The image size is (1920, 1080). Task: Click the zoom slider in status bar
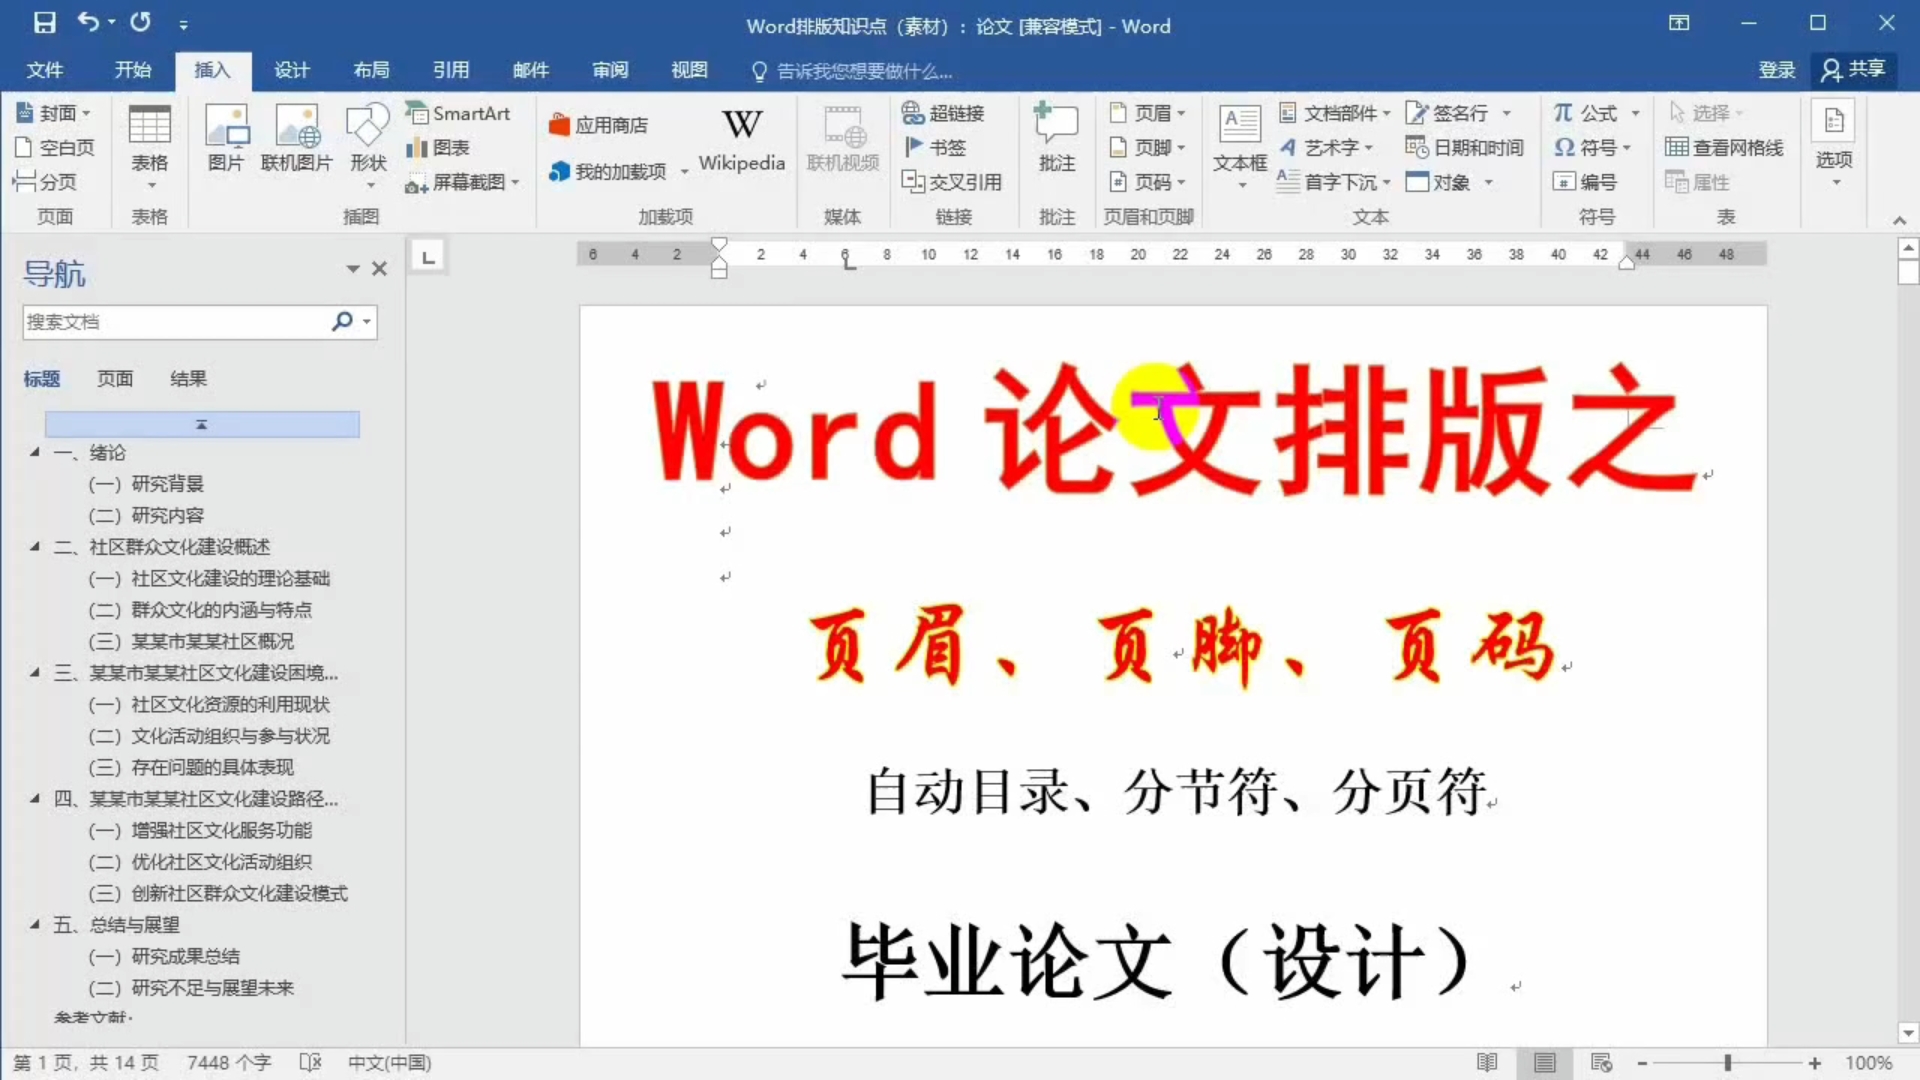(x=1727, y=1062)
